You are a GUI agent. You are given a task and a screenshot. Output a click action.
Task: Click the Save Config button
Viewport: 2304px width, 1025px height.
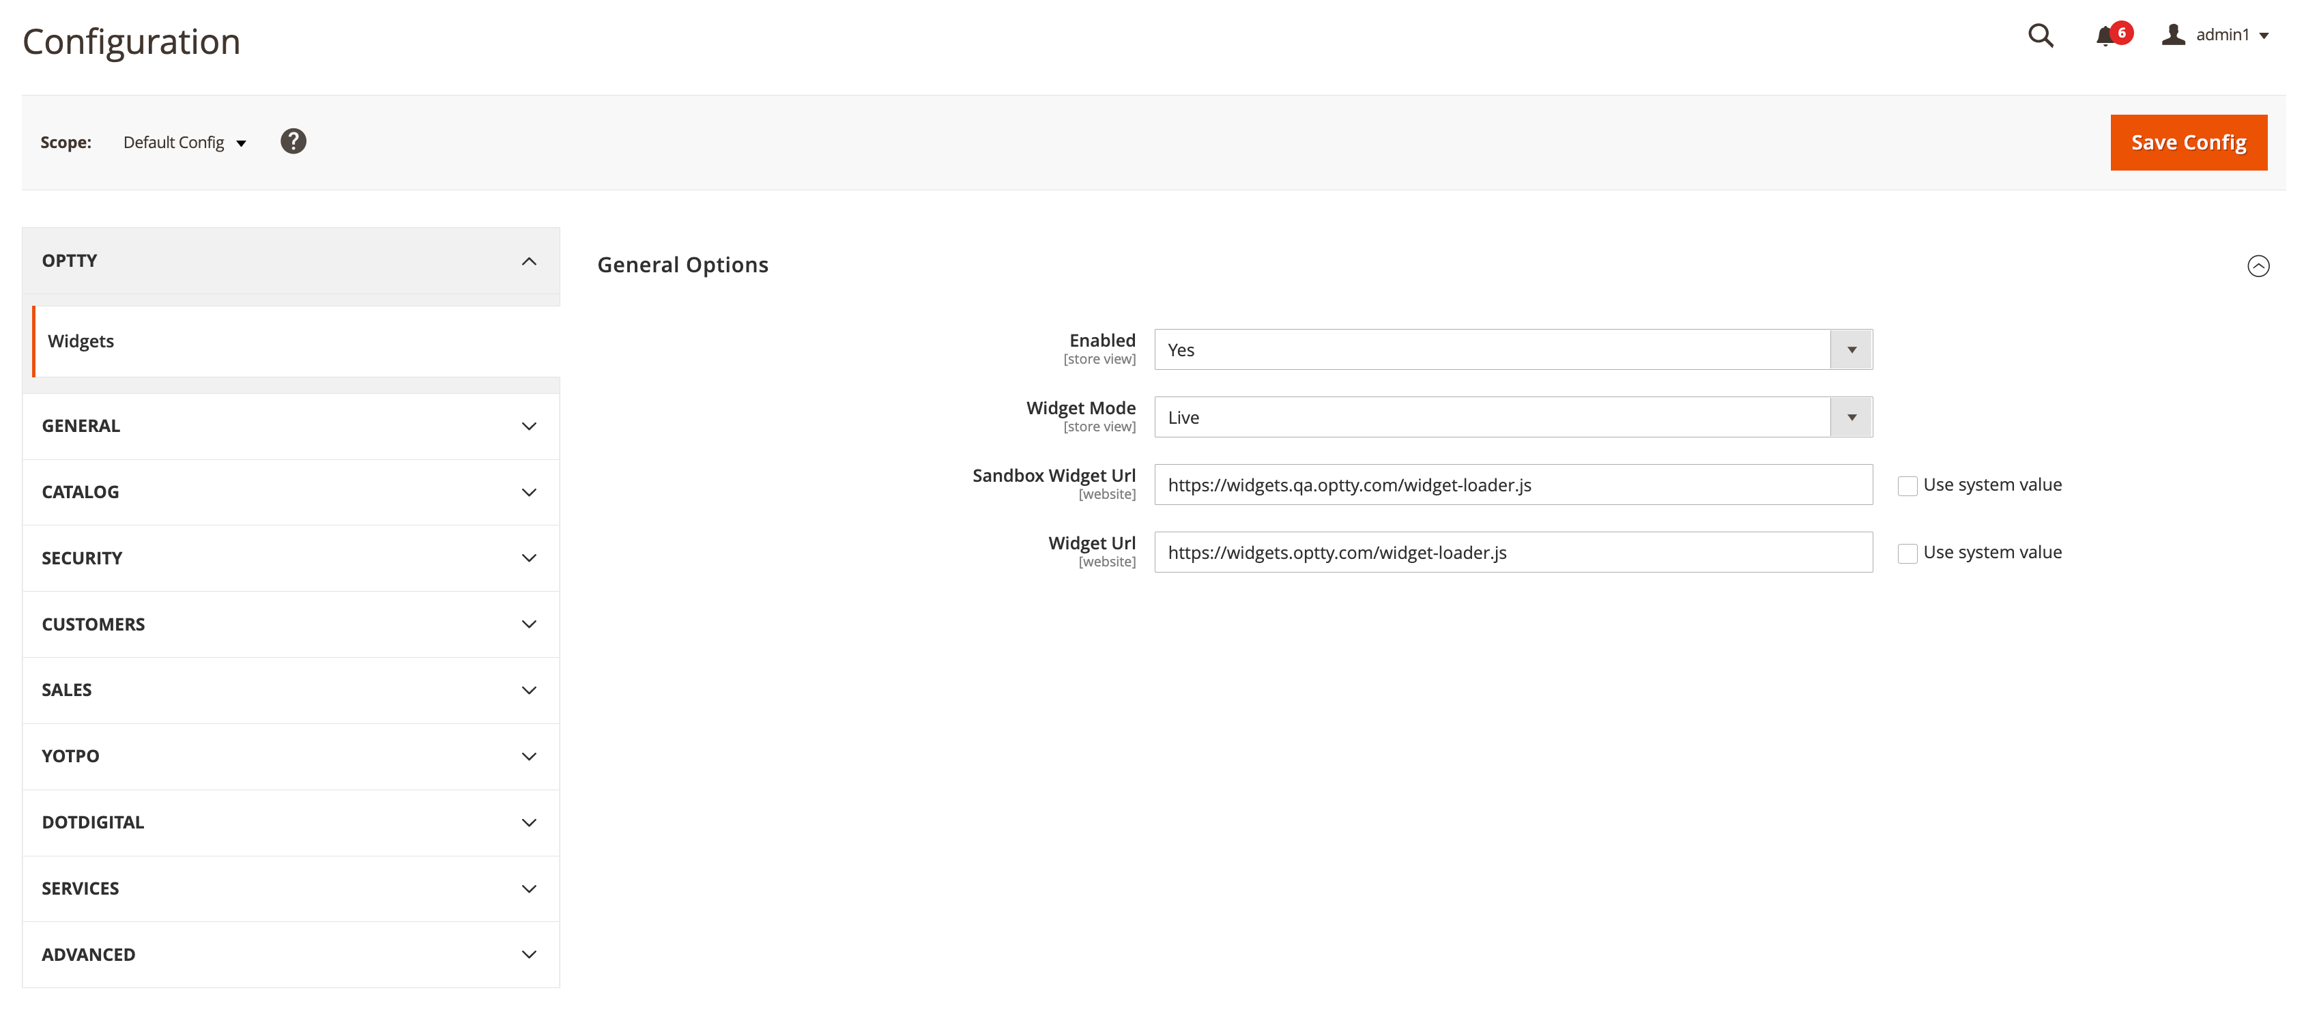pos(2188,143)
